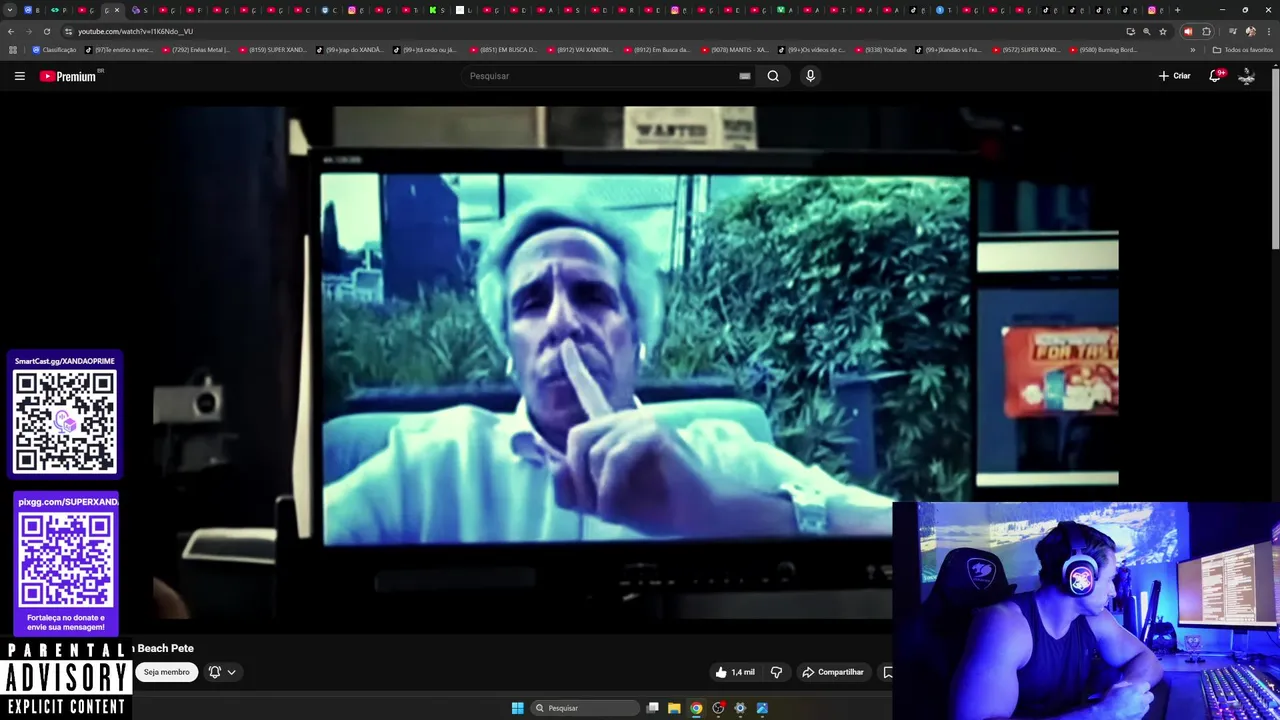This screenshot has width=1280, height=720.
Task: Click the taskbar Pesquisar search box
Action: (x=585, y=708)
